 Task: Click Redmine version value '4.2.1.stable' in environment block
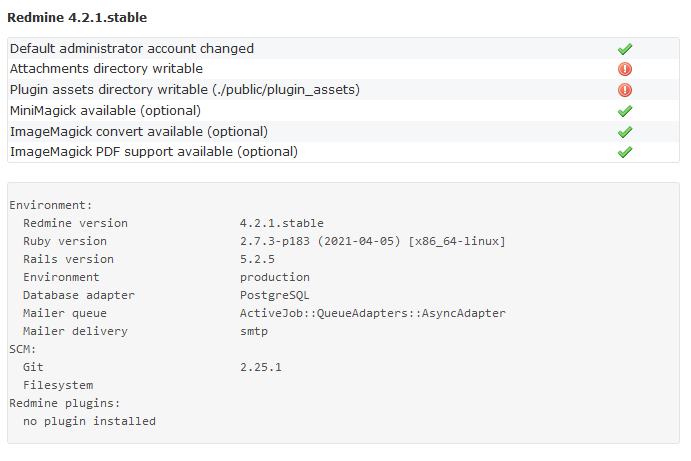coord(282,223)
